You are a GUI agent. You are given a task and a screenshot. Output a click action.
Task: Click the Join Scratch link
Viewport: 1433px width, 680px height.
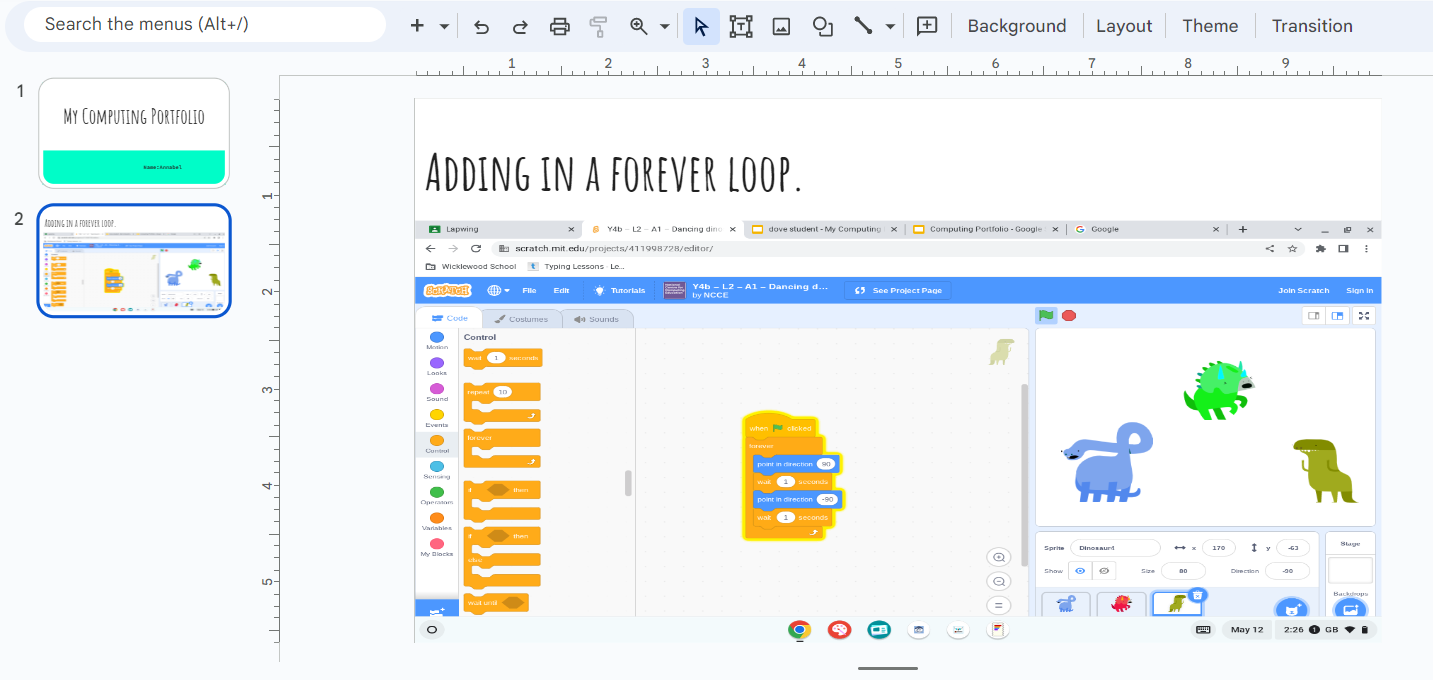(x=1304, y=291)
